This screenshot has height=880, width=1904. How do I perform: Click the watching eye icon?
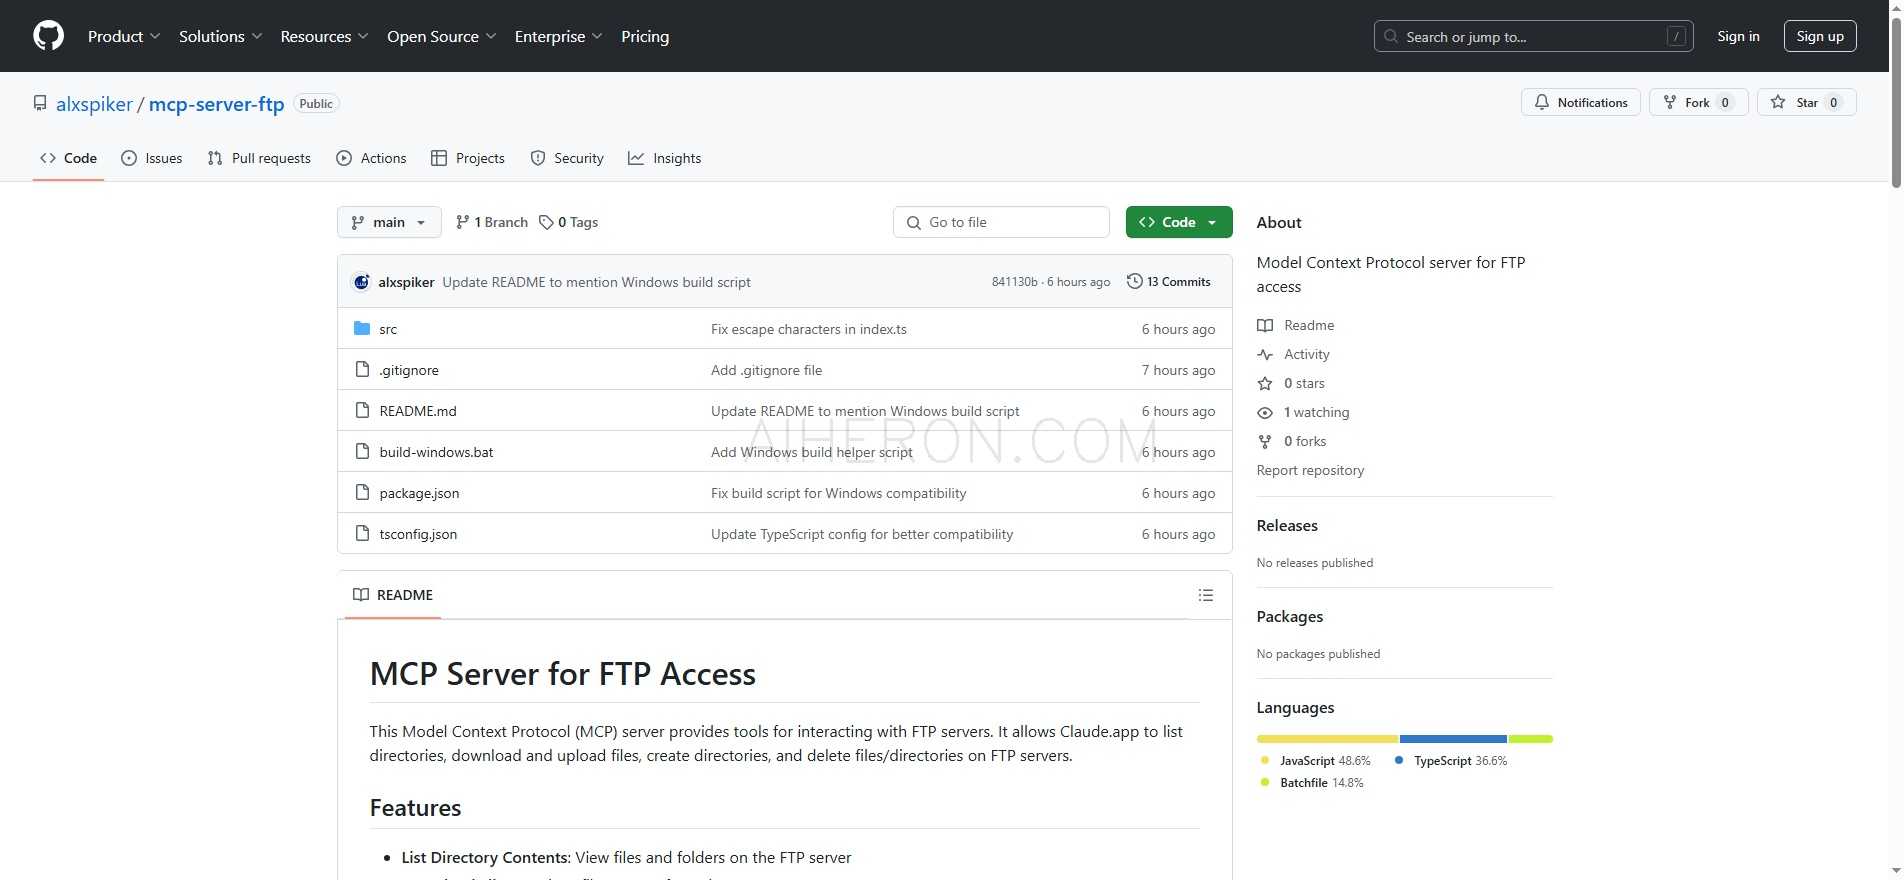click(x=1265, y=412)
